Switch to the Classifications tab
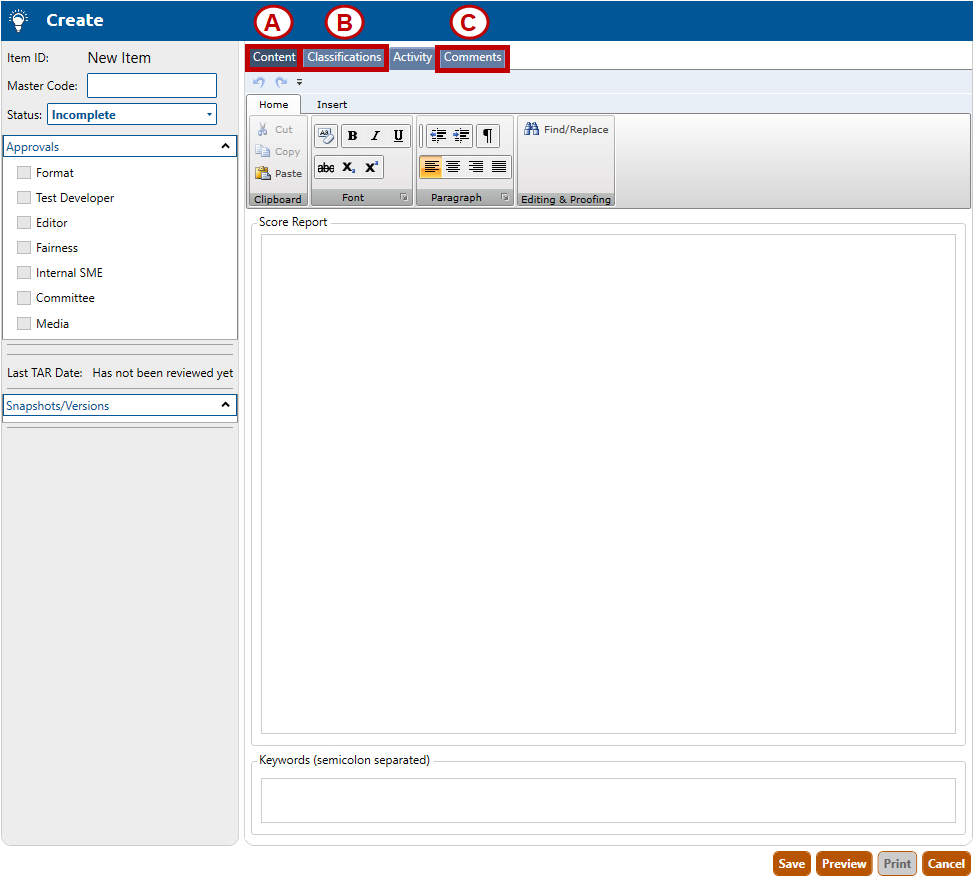The width and height of the screenshot is (980, 880). (x=344, y=57)
